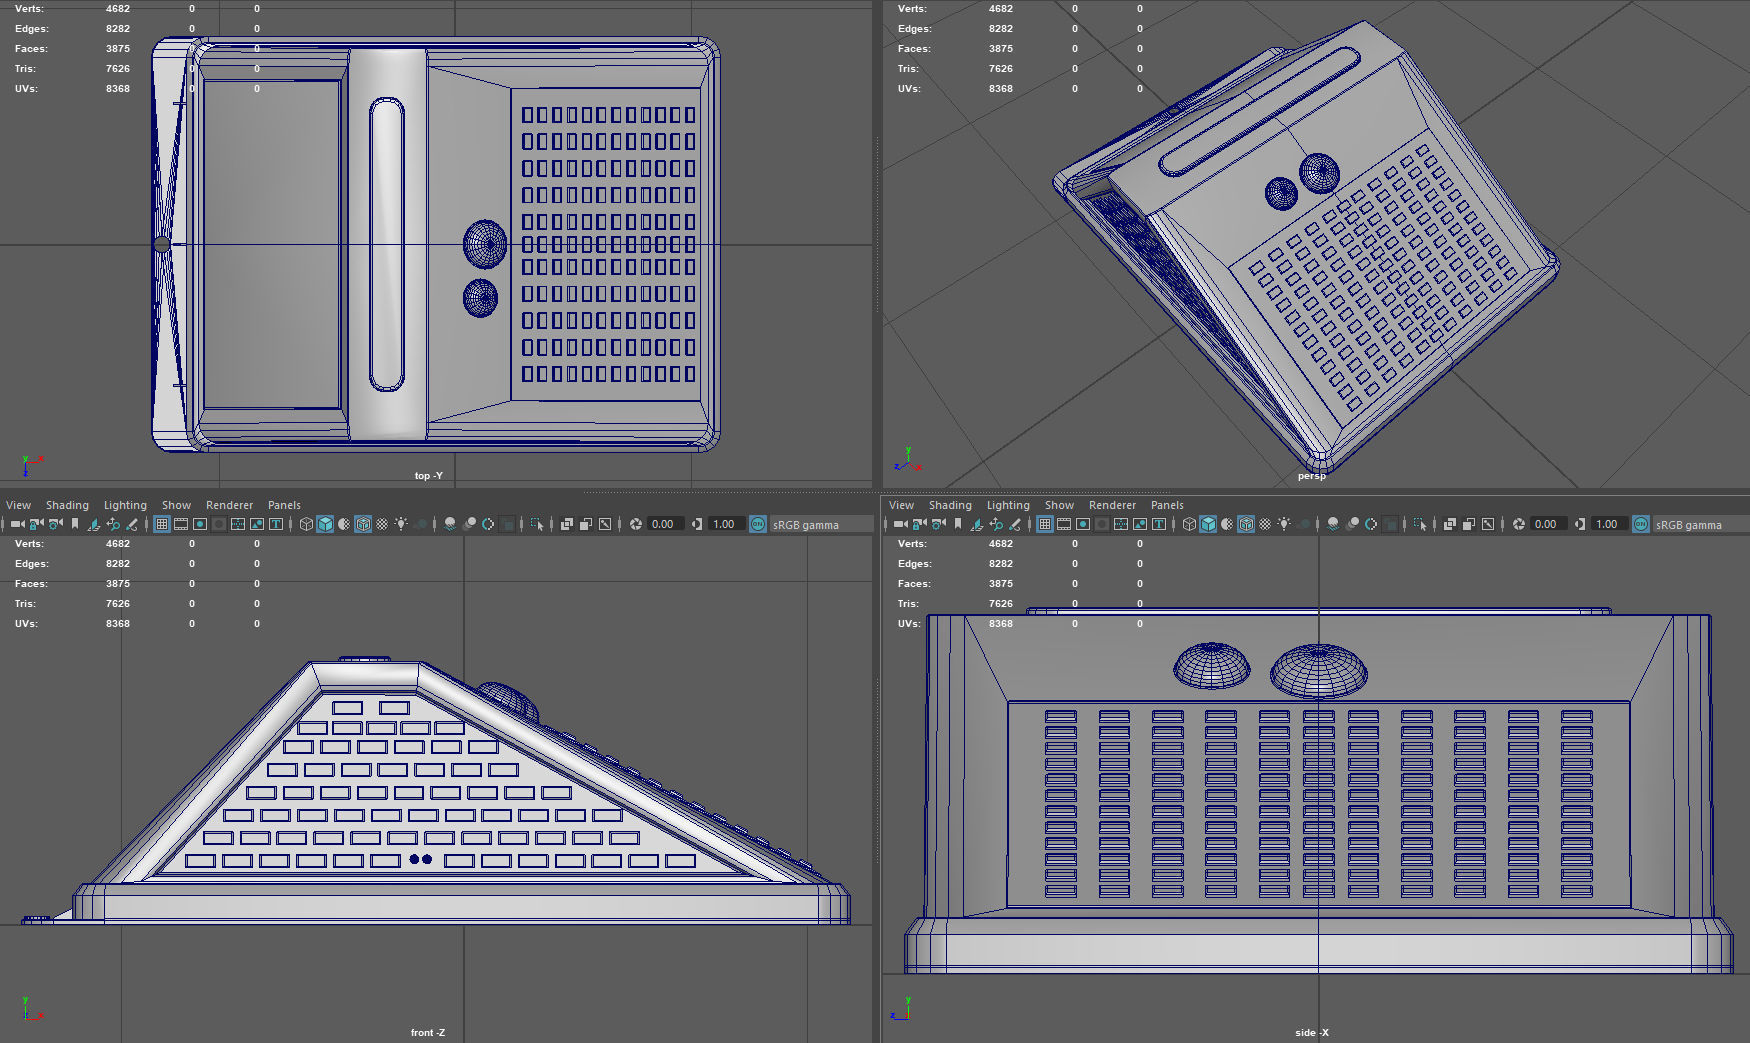Click UVs count 8368 in front viewport
Viewport: 1750px width, 1043px height.
(x=118, y=624)
